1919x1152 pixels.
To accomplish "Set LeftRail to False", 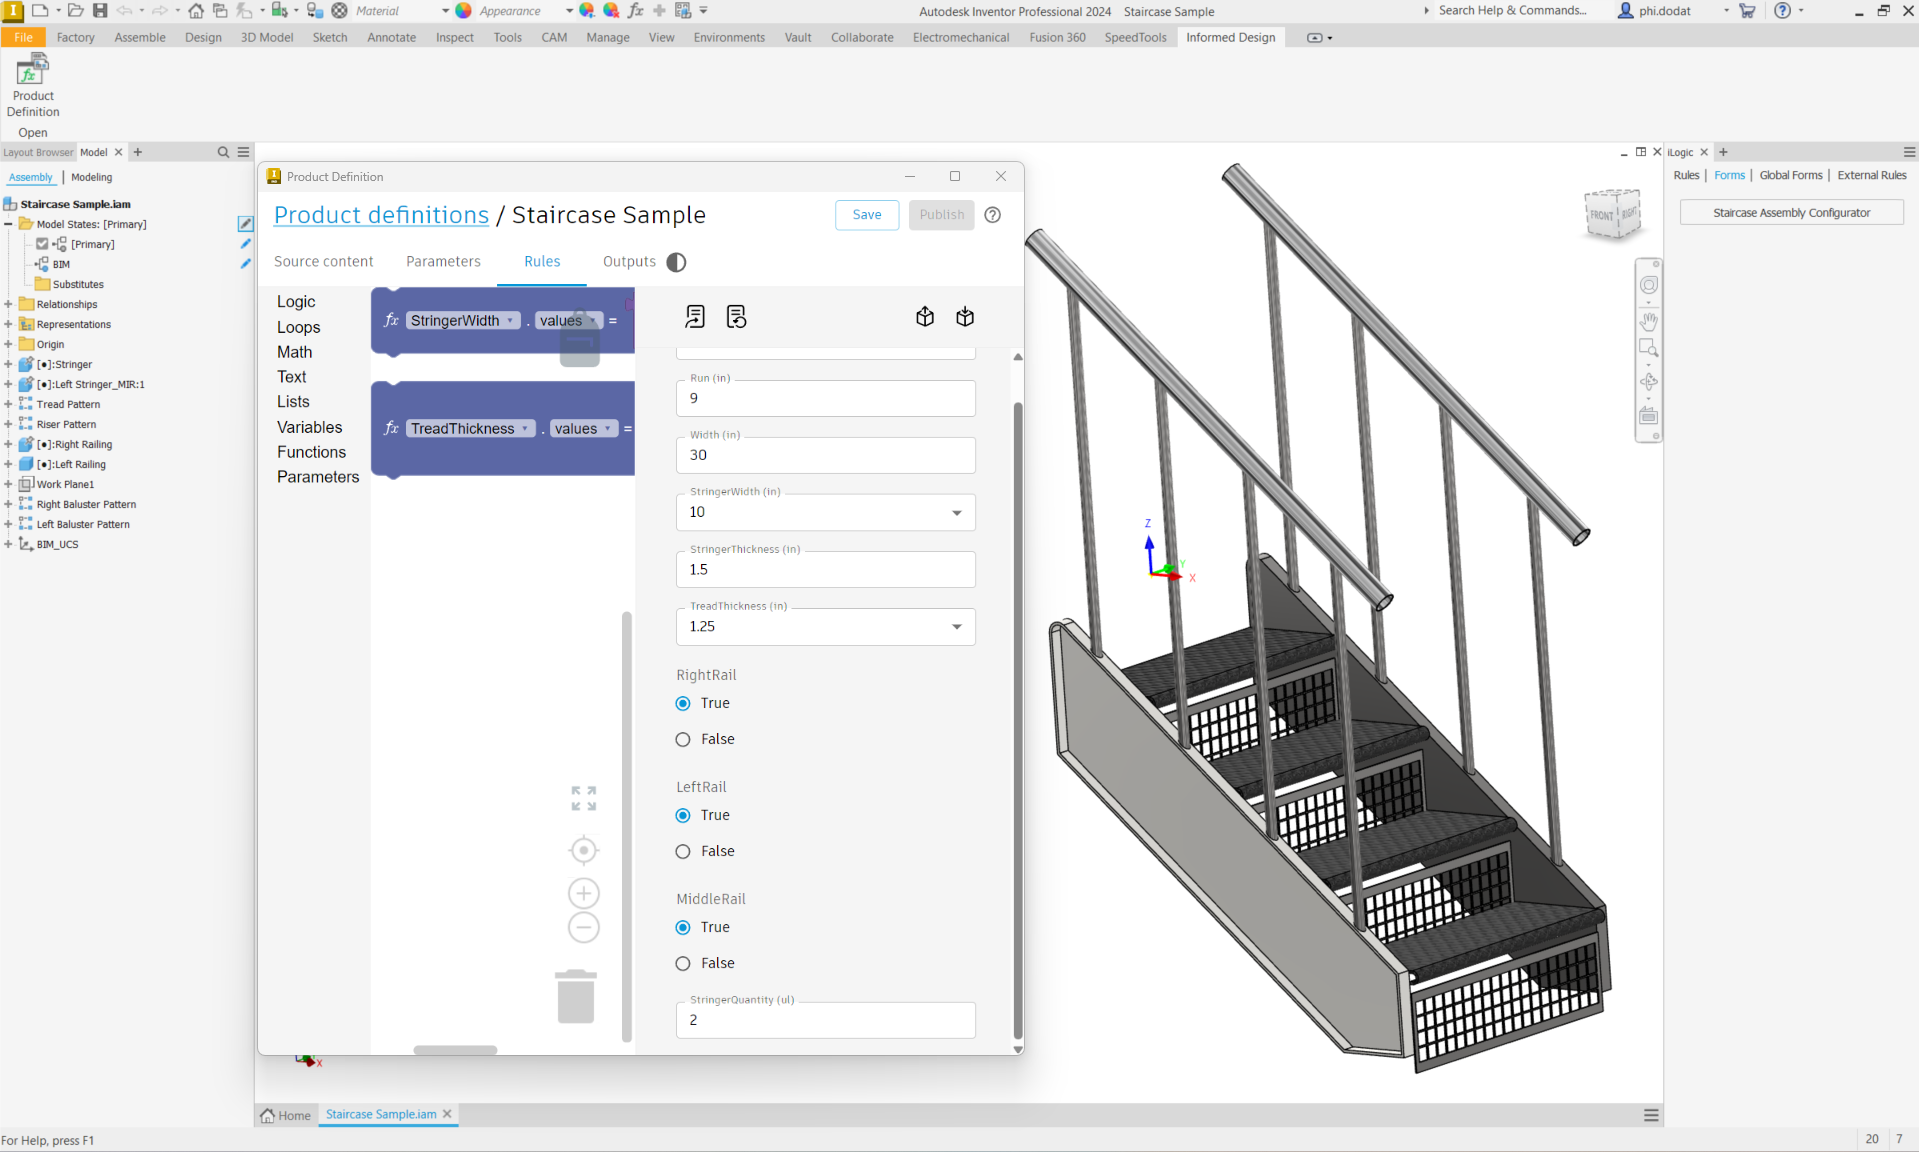I will click(683, 851).
